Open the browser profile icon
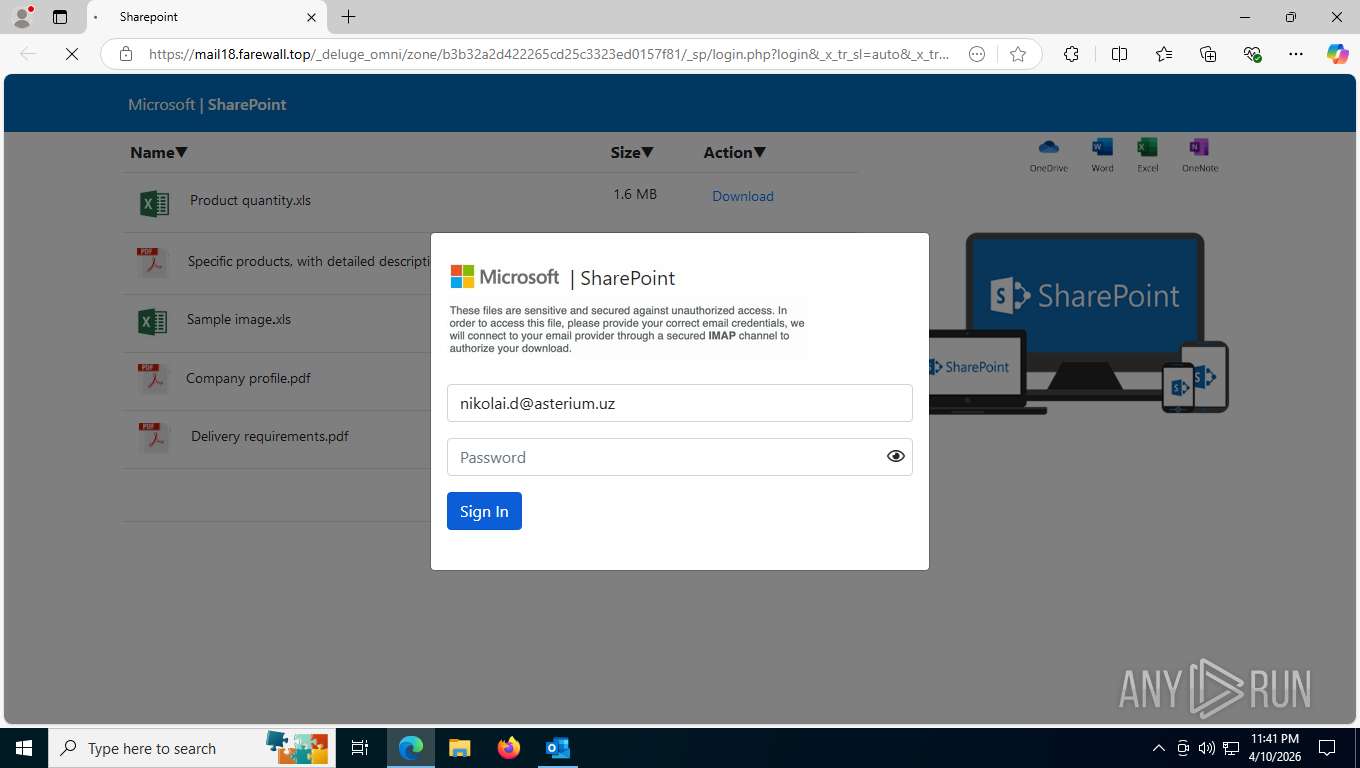The image size is (1360, 768). [22, 17]
